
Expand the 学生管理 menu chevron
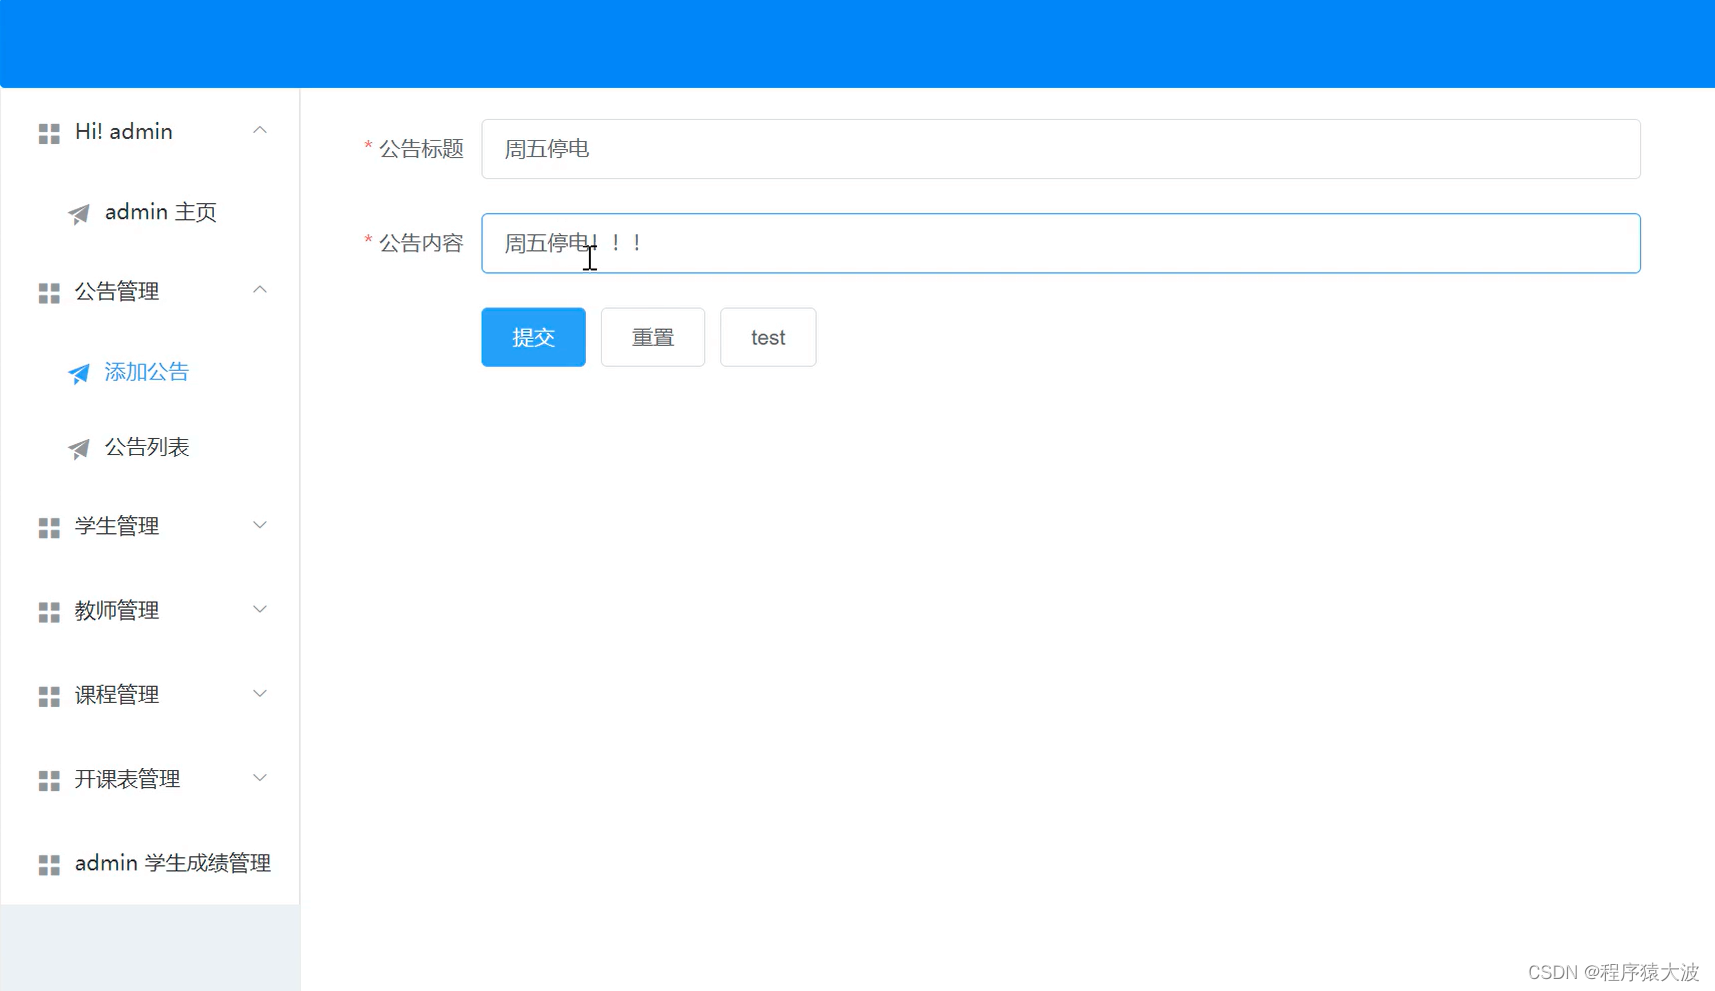tap(260, 525)
